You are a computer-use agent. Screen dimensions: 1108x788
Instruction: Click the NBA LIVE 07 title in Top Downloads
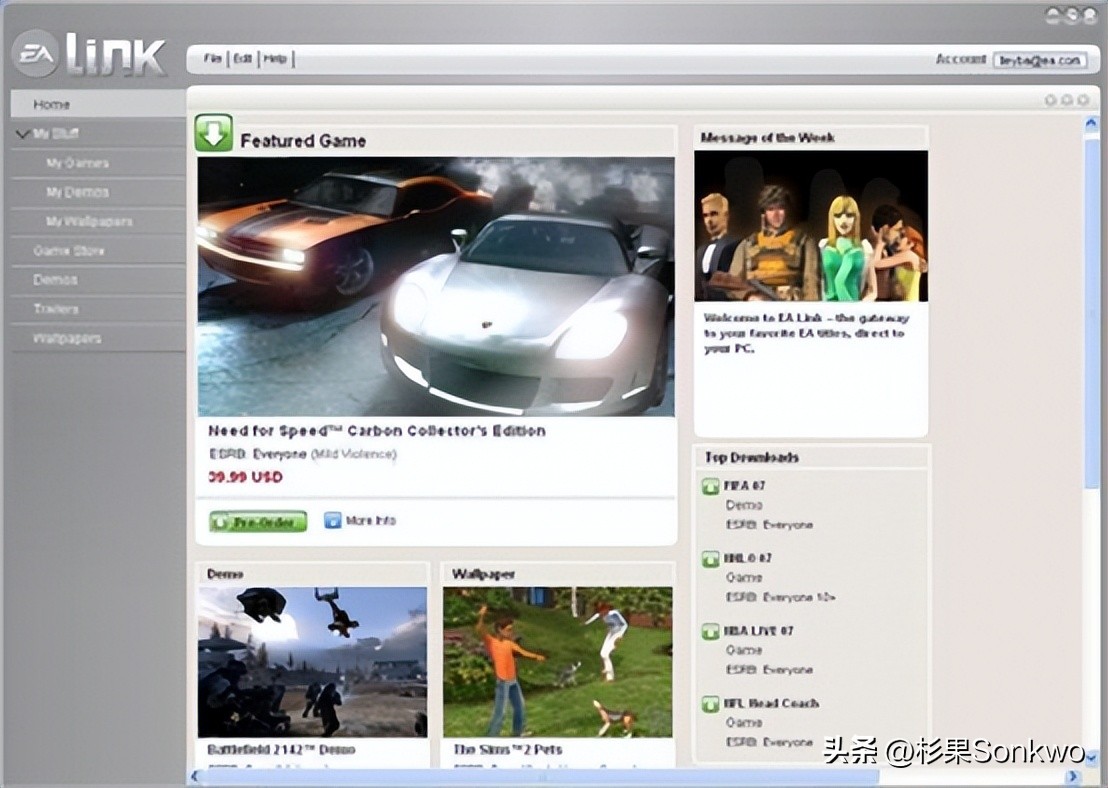[758, 630]
